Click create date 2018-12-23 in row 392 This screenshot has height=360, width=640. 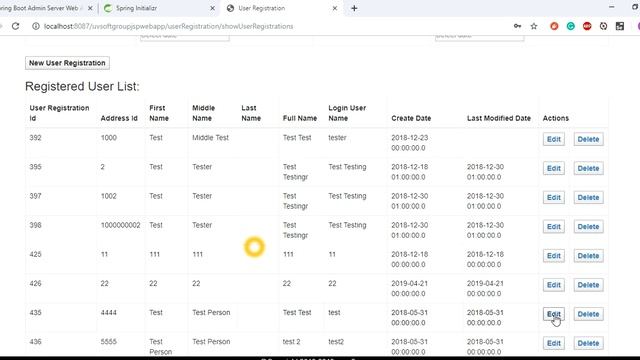(409, 143)
